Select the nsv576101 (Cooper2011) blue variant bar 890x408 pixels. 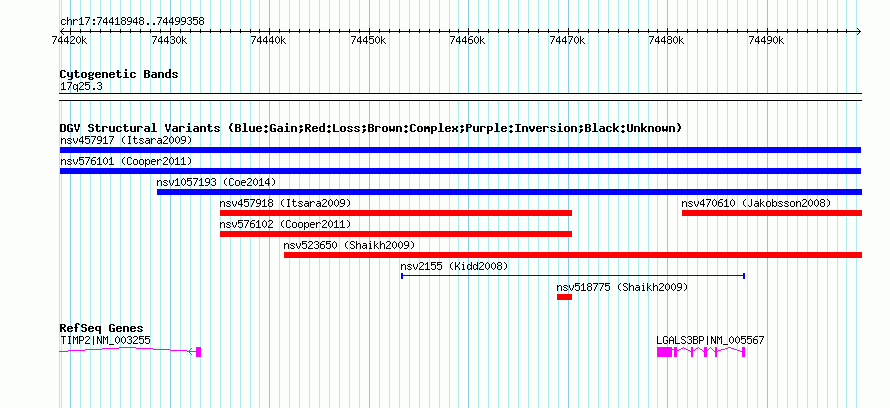[460, 171]
